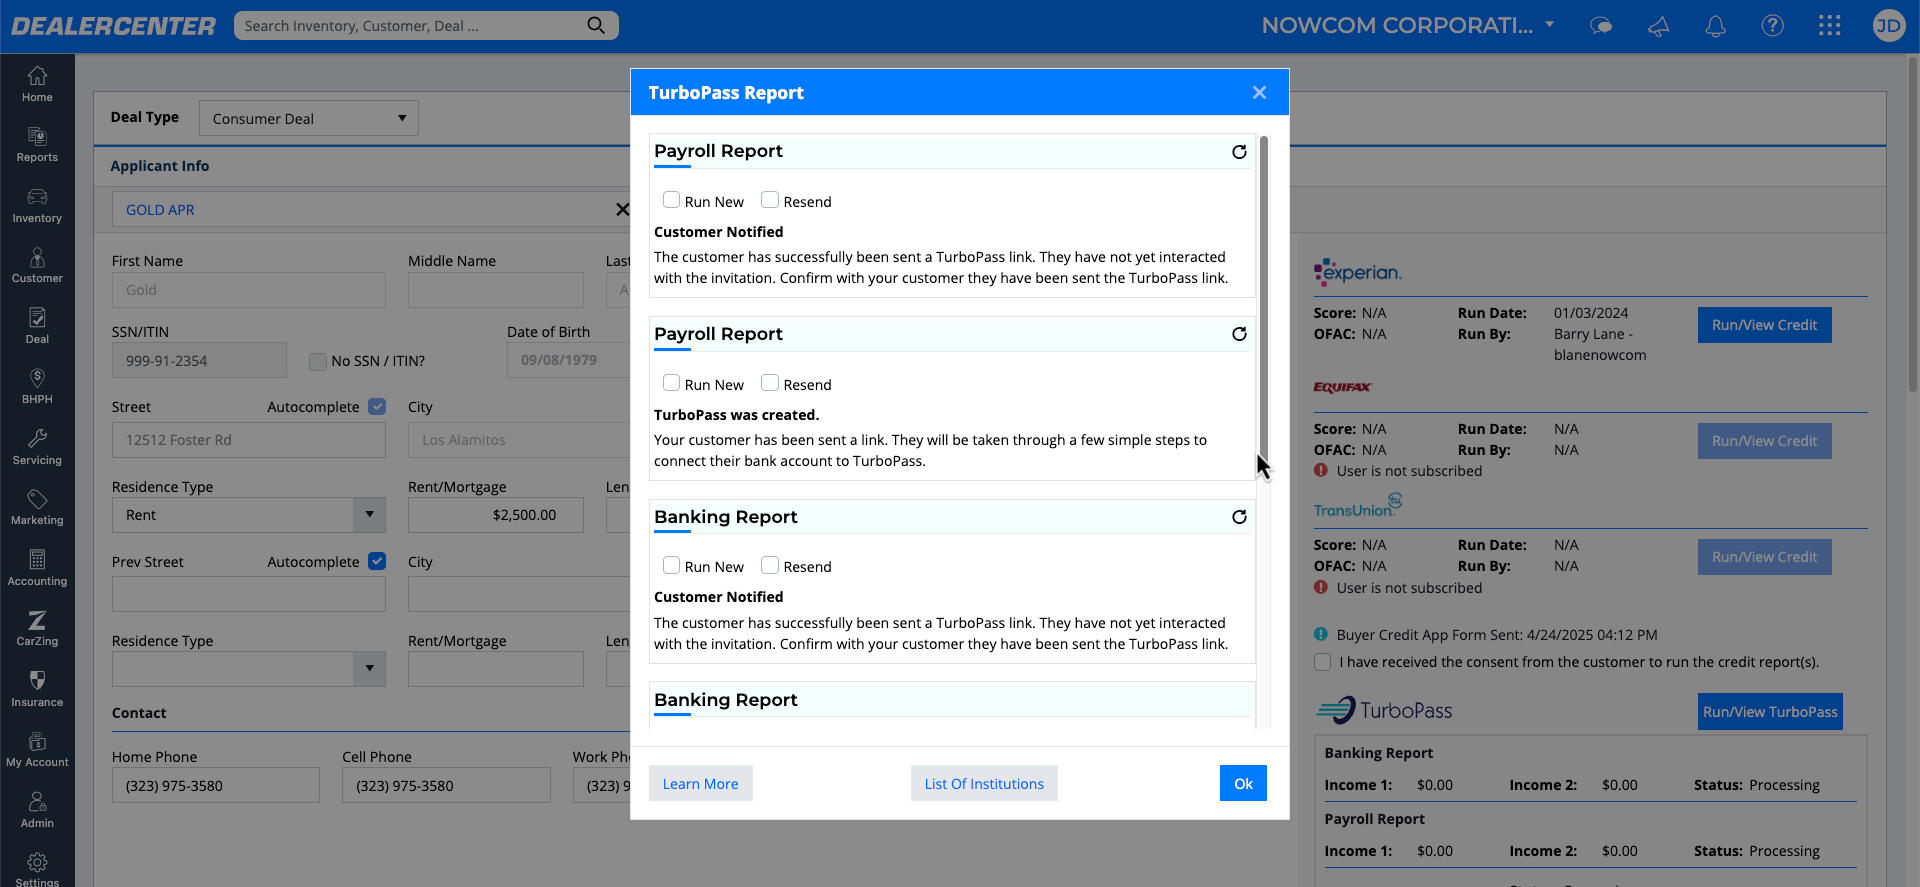Confirm the dialog with Ok
1920x887 pixels.
click(x=1243, y=783)
